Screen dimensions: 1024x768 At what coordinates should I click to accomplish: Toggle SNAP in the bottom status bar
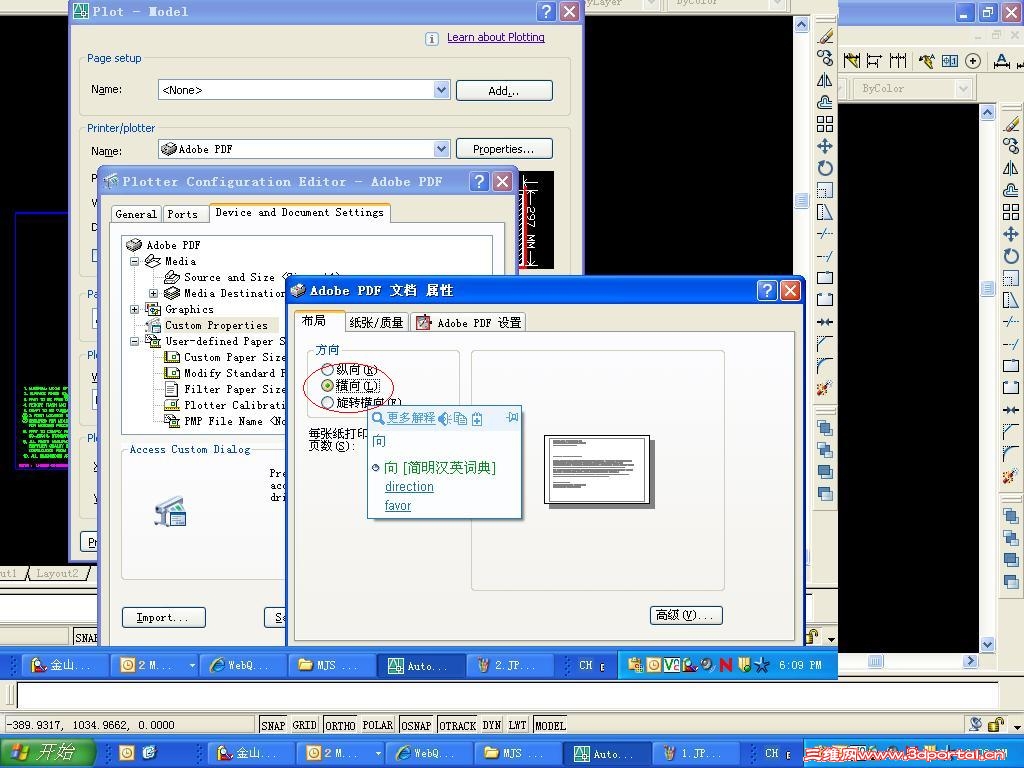(273, 726)
